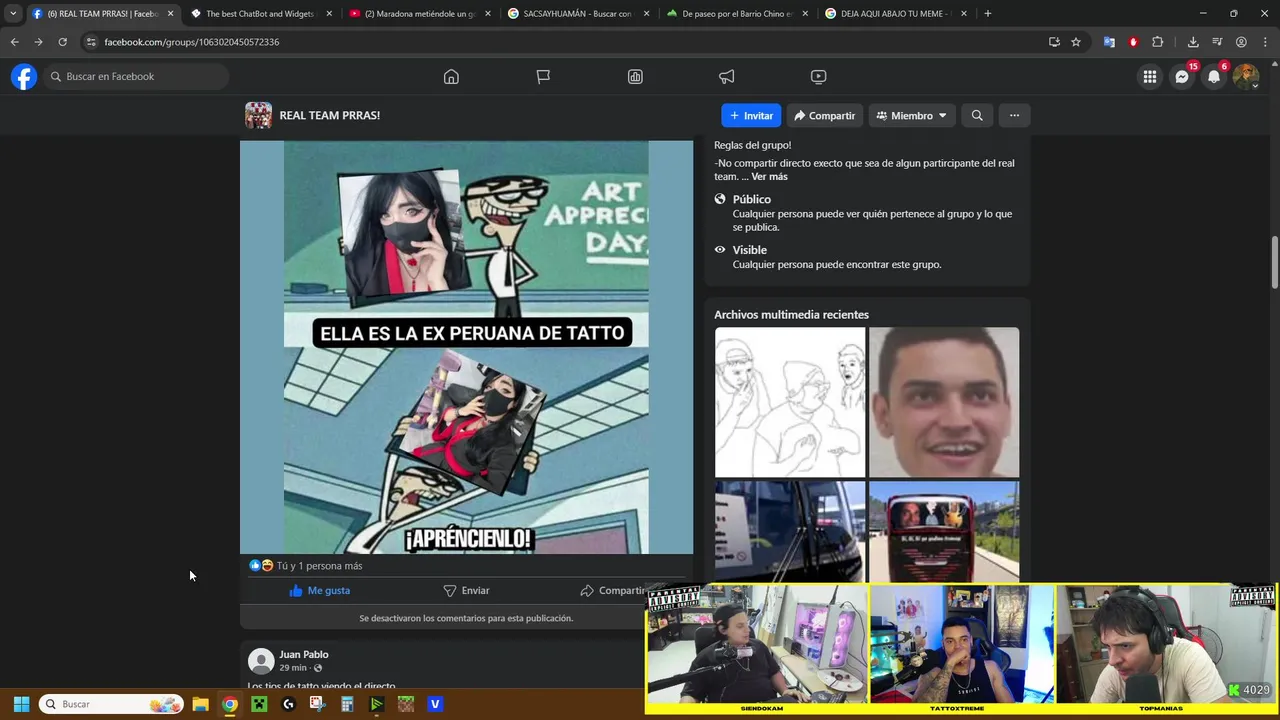Open the smiling man face thumbnail
The height and width of the screenshot is (720, 1280).
pos(944,402)
